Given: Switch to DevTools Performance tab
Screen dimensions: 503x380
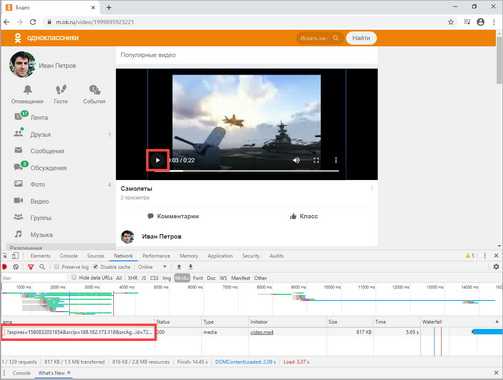Looking at the screenshot, I should pos(156,256).
